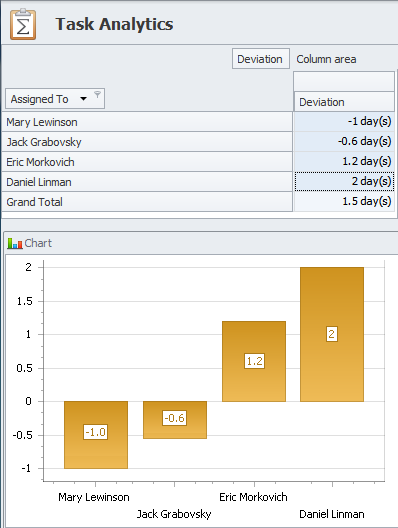The image size is (398, 528).
Task: Click the Mary Lewinson bar labeled -1.0
Action: 96,434
